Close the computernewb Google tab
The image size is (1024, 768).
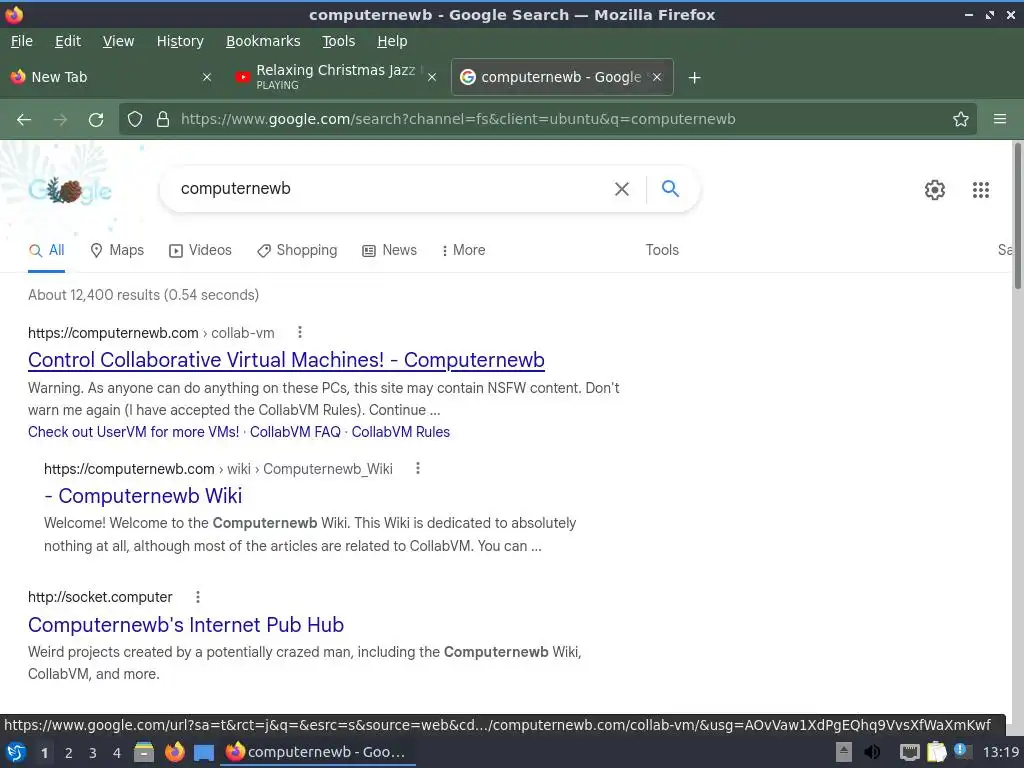657,78
